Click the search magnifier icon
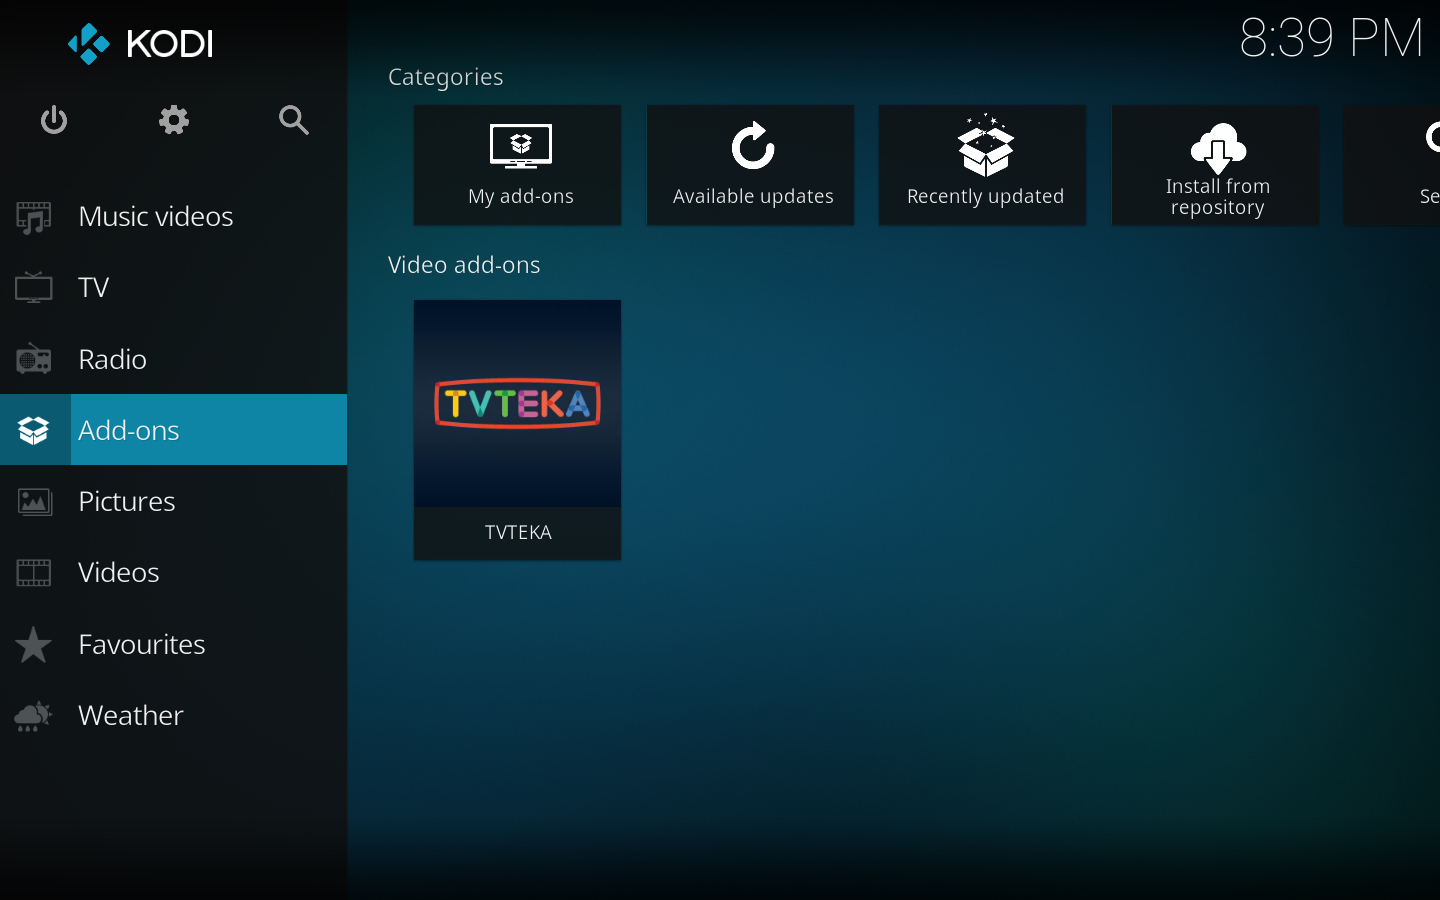1440x900 pixels. [293, 121]
